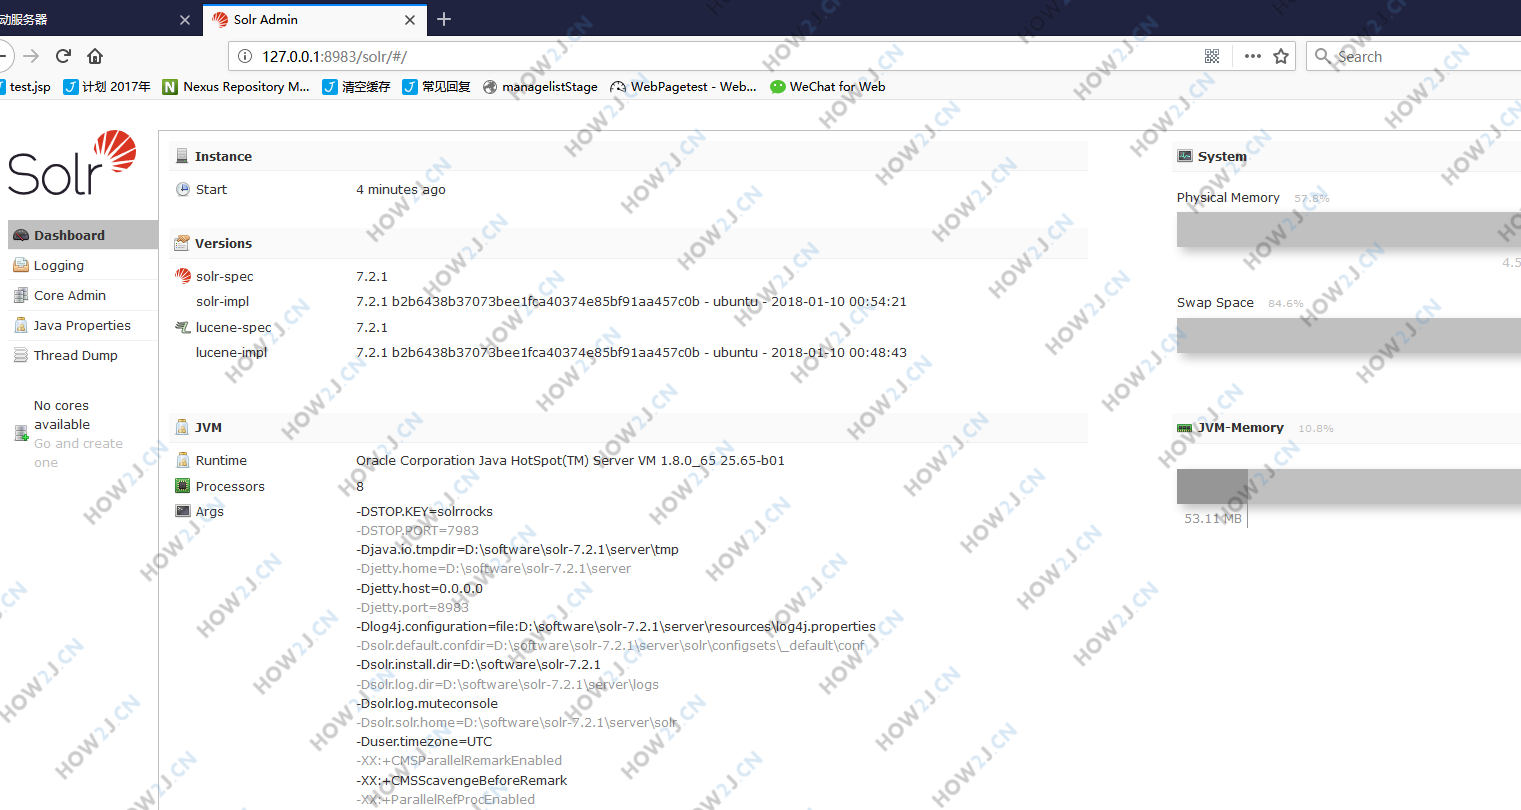Open the 清空缓存 bookmark
This screenshot has height=810, width=1521.
pyautogui.click(x=357, y=87)
